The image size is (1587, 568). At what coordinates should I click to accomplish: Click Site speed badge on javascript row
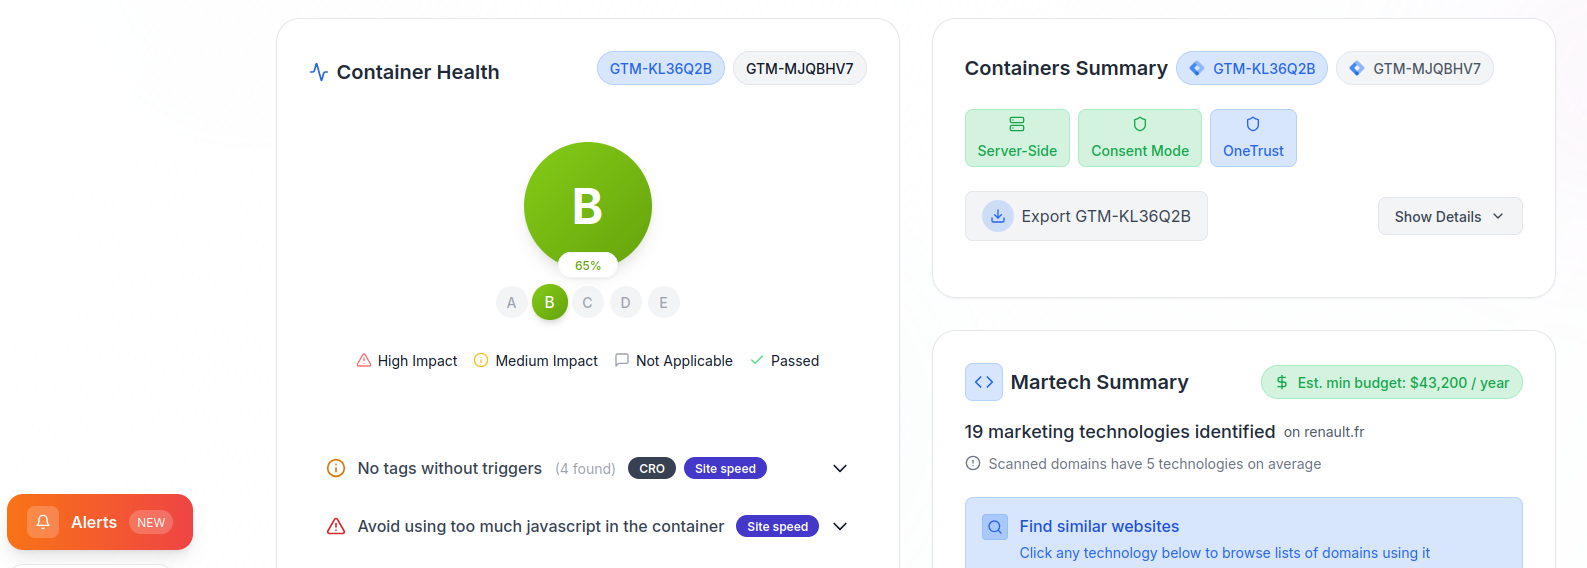point(778,526)
